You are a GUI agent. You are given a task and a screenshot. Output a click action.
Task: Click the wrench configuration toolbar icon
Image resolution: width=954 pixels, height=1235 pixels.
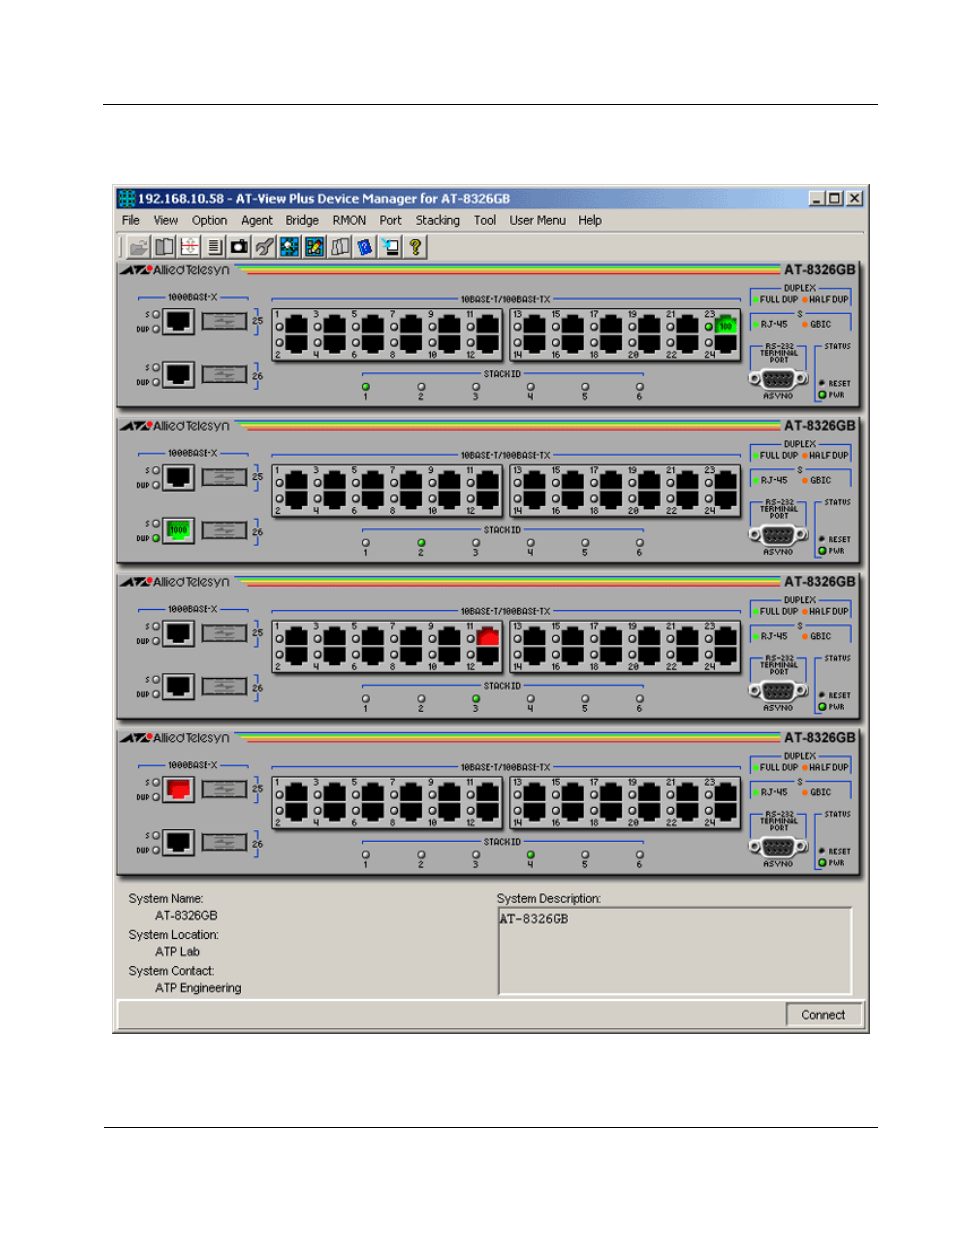(x=264, y=246)
